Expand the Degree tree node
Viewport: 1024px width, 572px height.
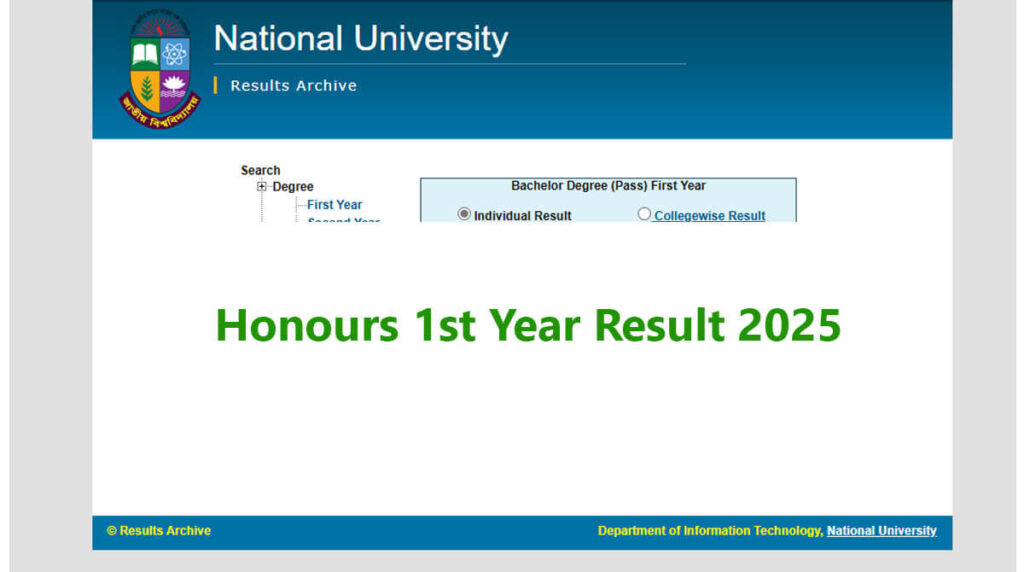click(x=262, y=186)
